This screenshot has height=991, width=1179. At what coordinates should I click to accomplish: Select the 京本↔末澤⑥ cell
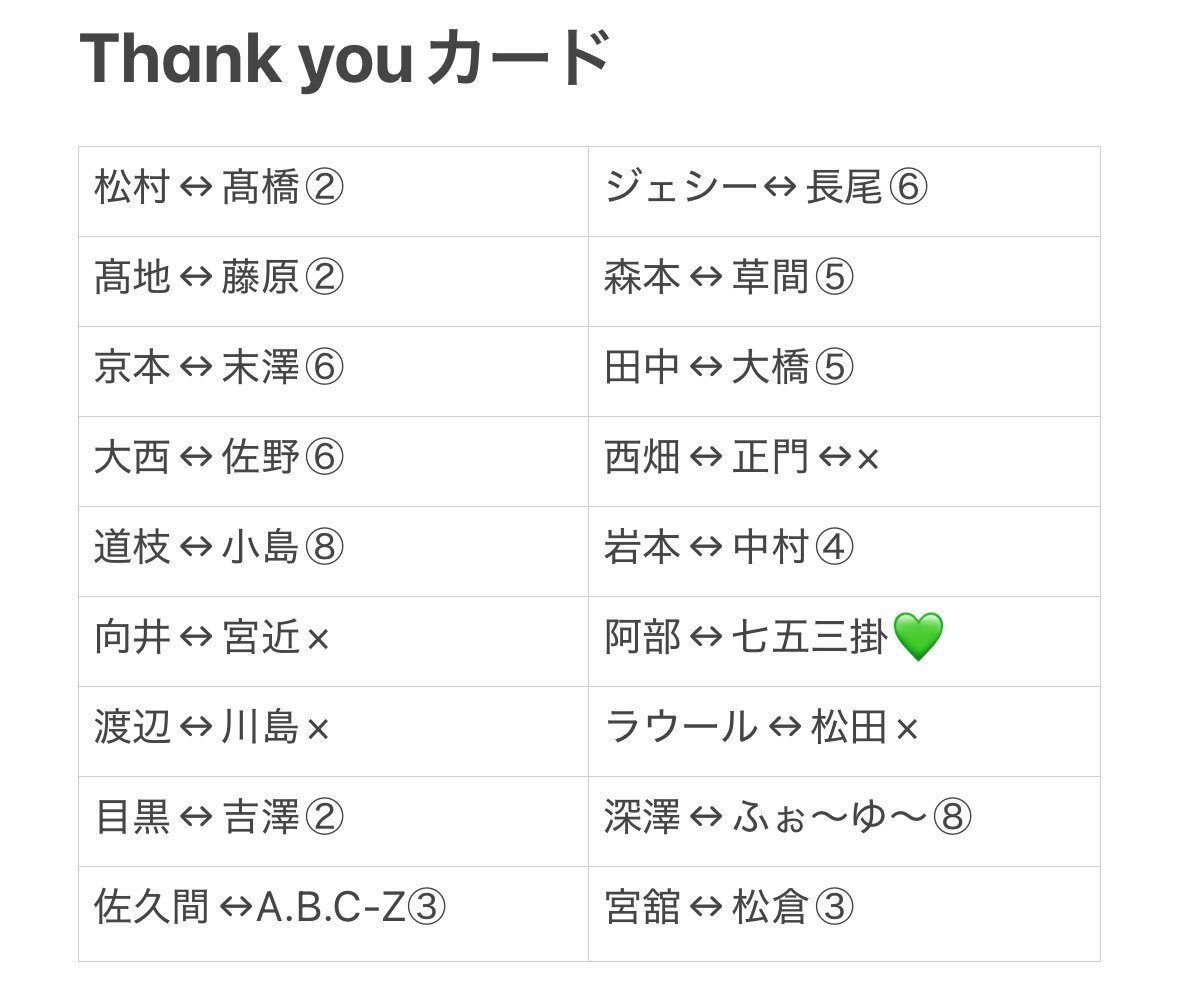click(x=333, y=371)
